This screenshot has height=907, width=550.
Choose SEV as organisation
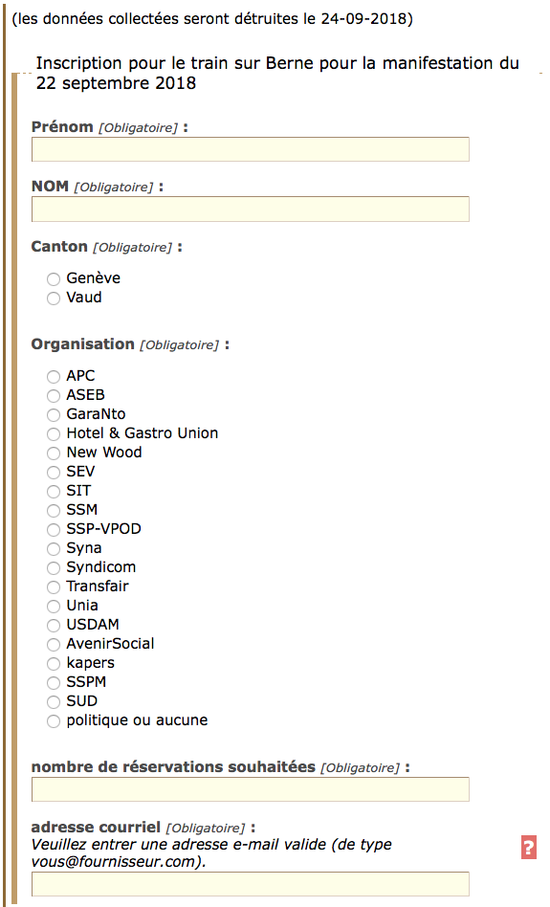coord(53,473)
